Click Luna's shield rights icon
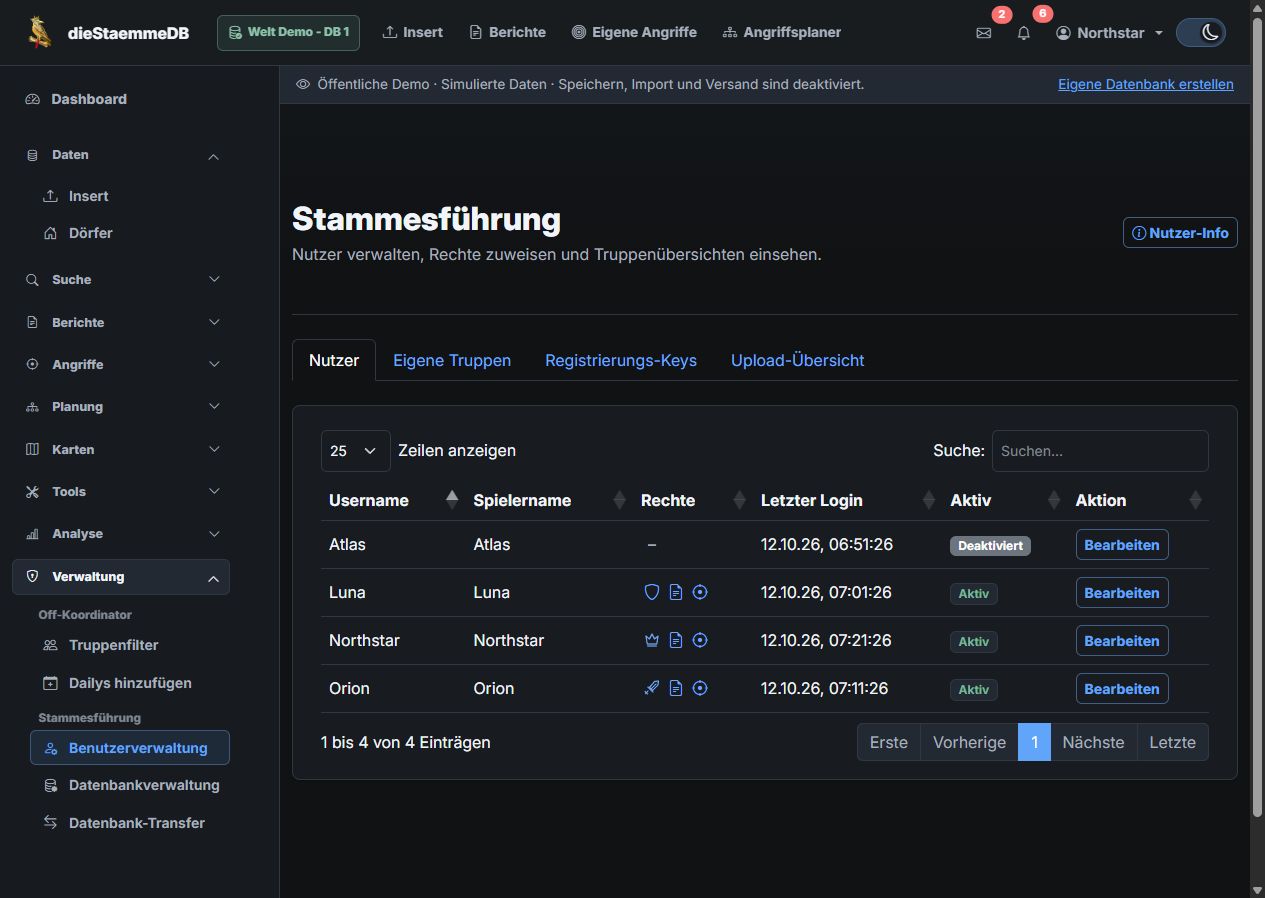 652,592
